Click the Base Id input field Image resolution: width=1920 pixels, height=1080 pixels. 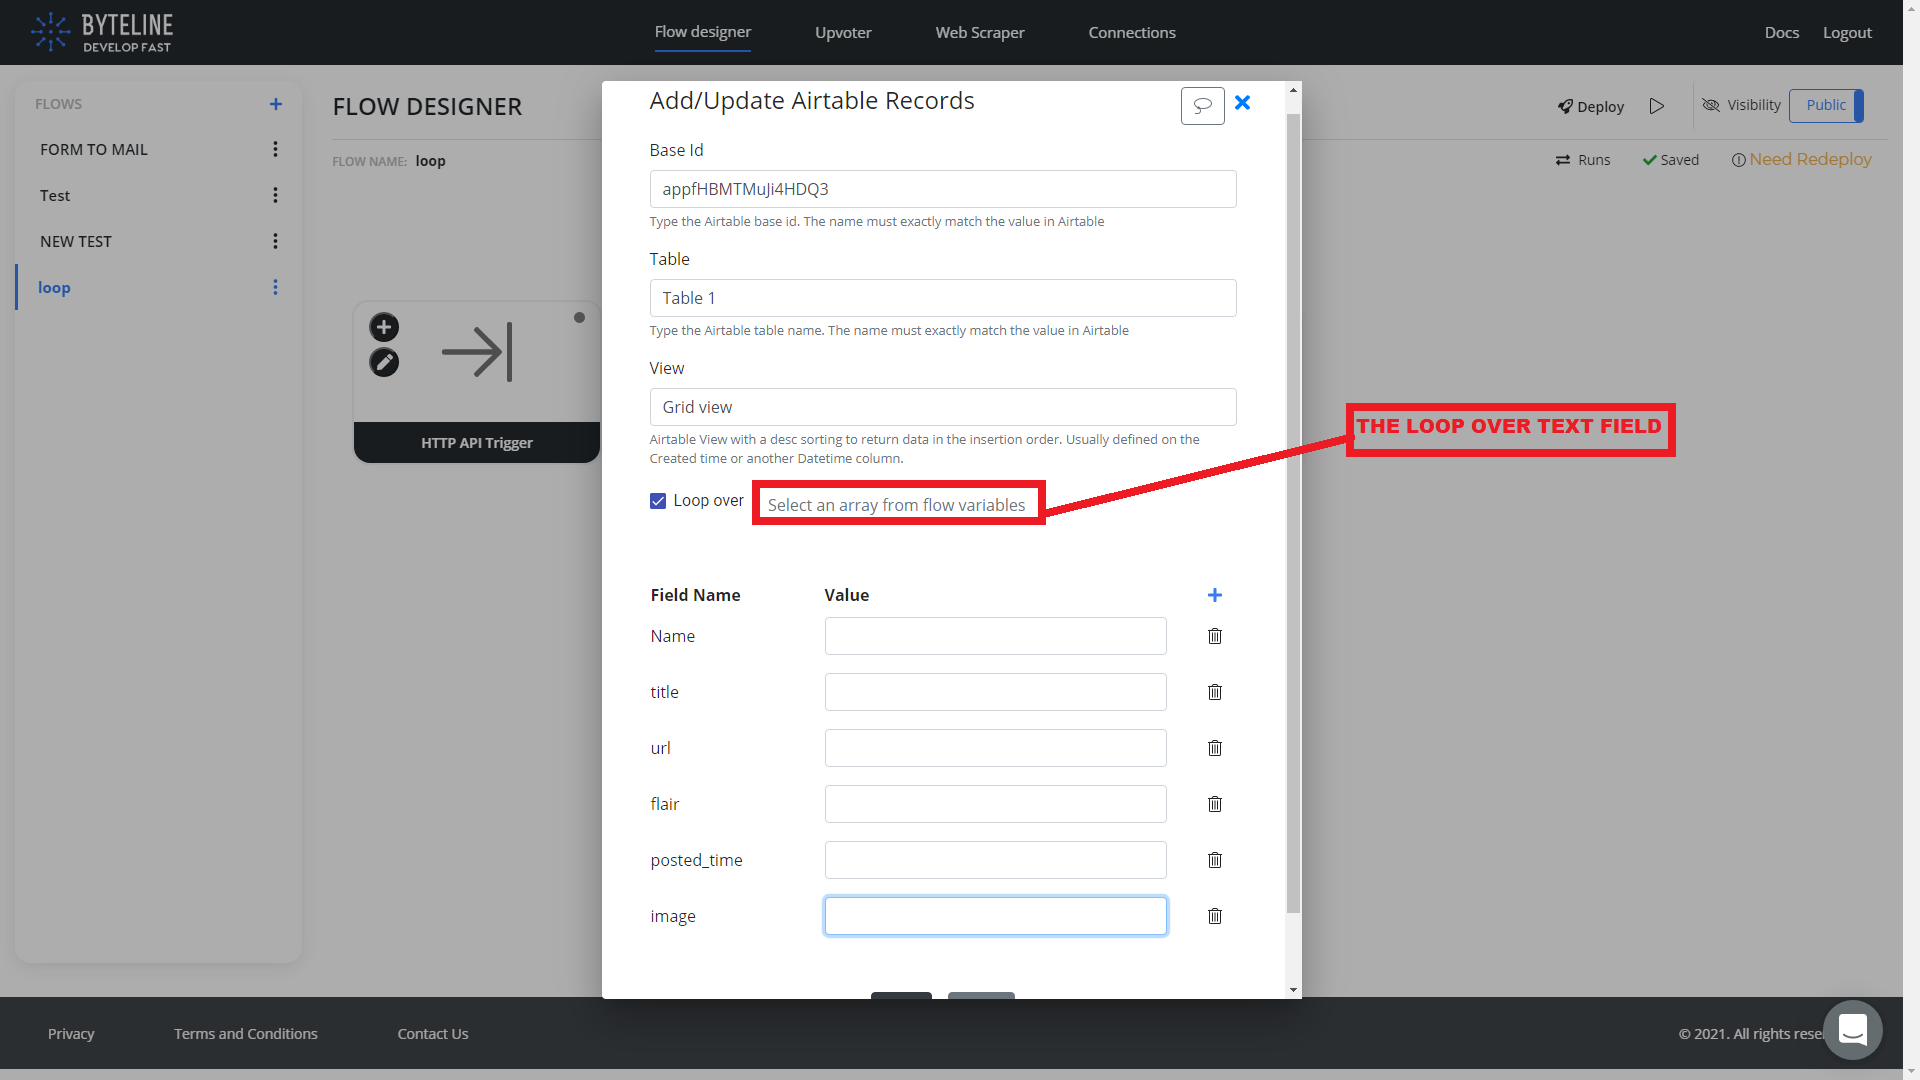943,189
